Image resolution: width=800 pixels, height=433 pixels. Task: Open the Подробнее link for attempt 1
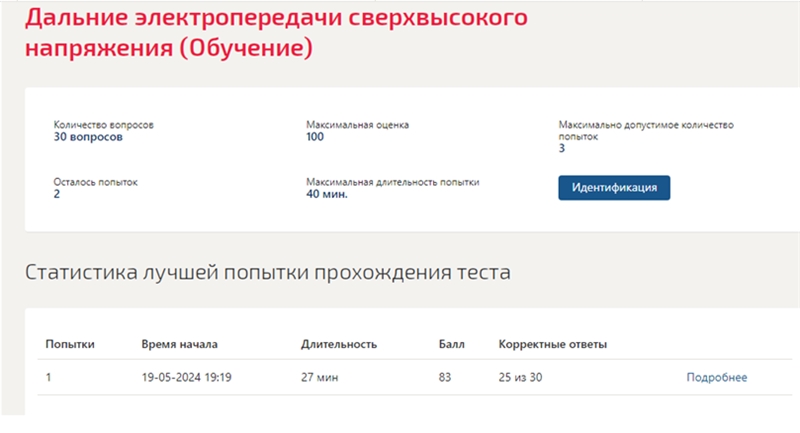716,377
